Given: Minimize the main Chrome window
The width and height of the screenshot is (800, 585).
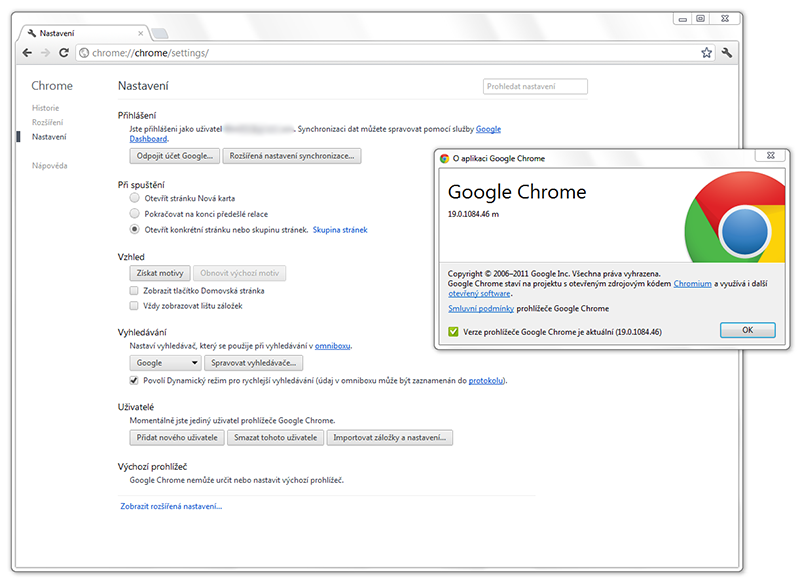Looking at the screenshot, I should 682,19.
